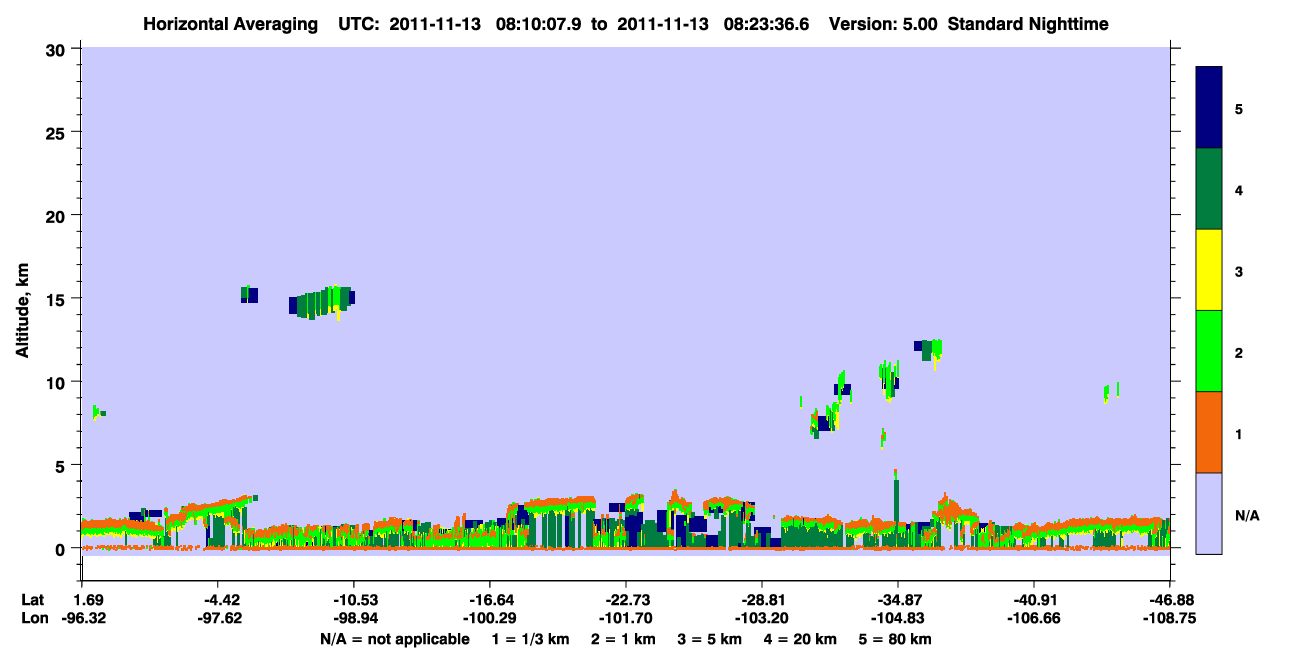Click the y-axis tick label '20'
The height and width of the screenshot is (667, 1300).
point(58,216)
